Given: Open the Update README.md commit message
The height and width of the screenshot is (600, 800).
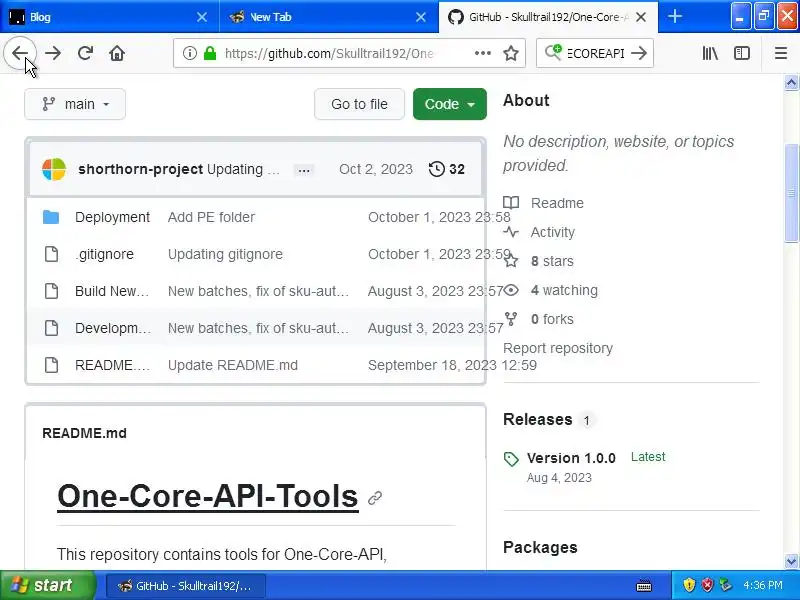Looking at the screenshot, I should pyautogui.click(x=233, y=365).
